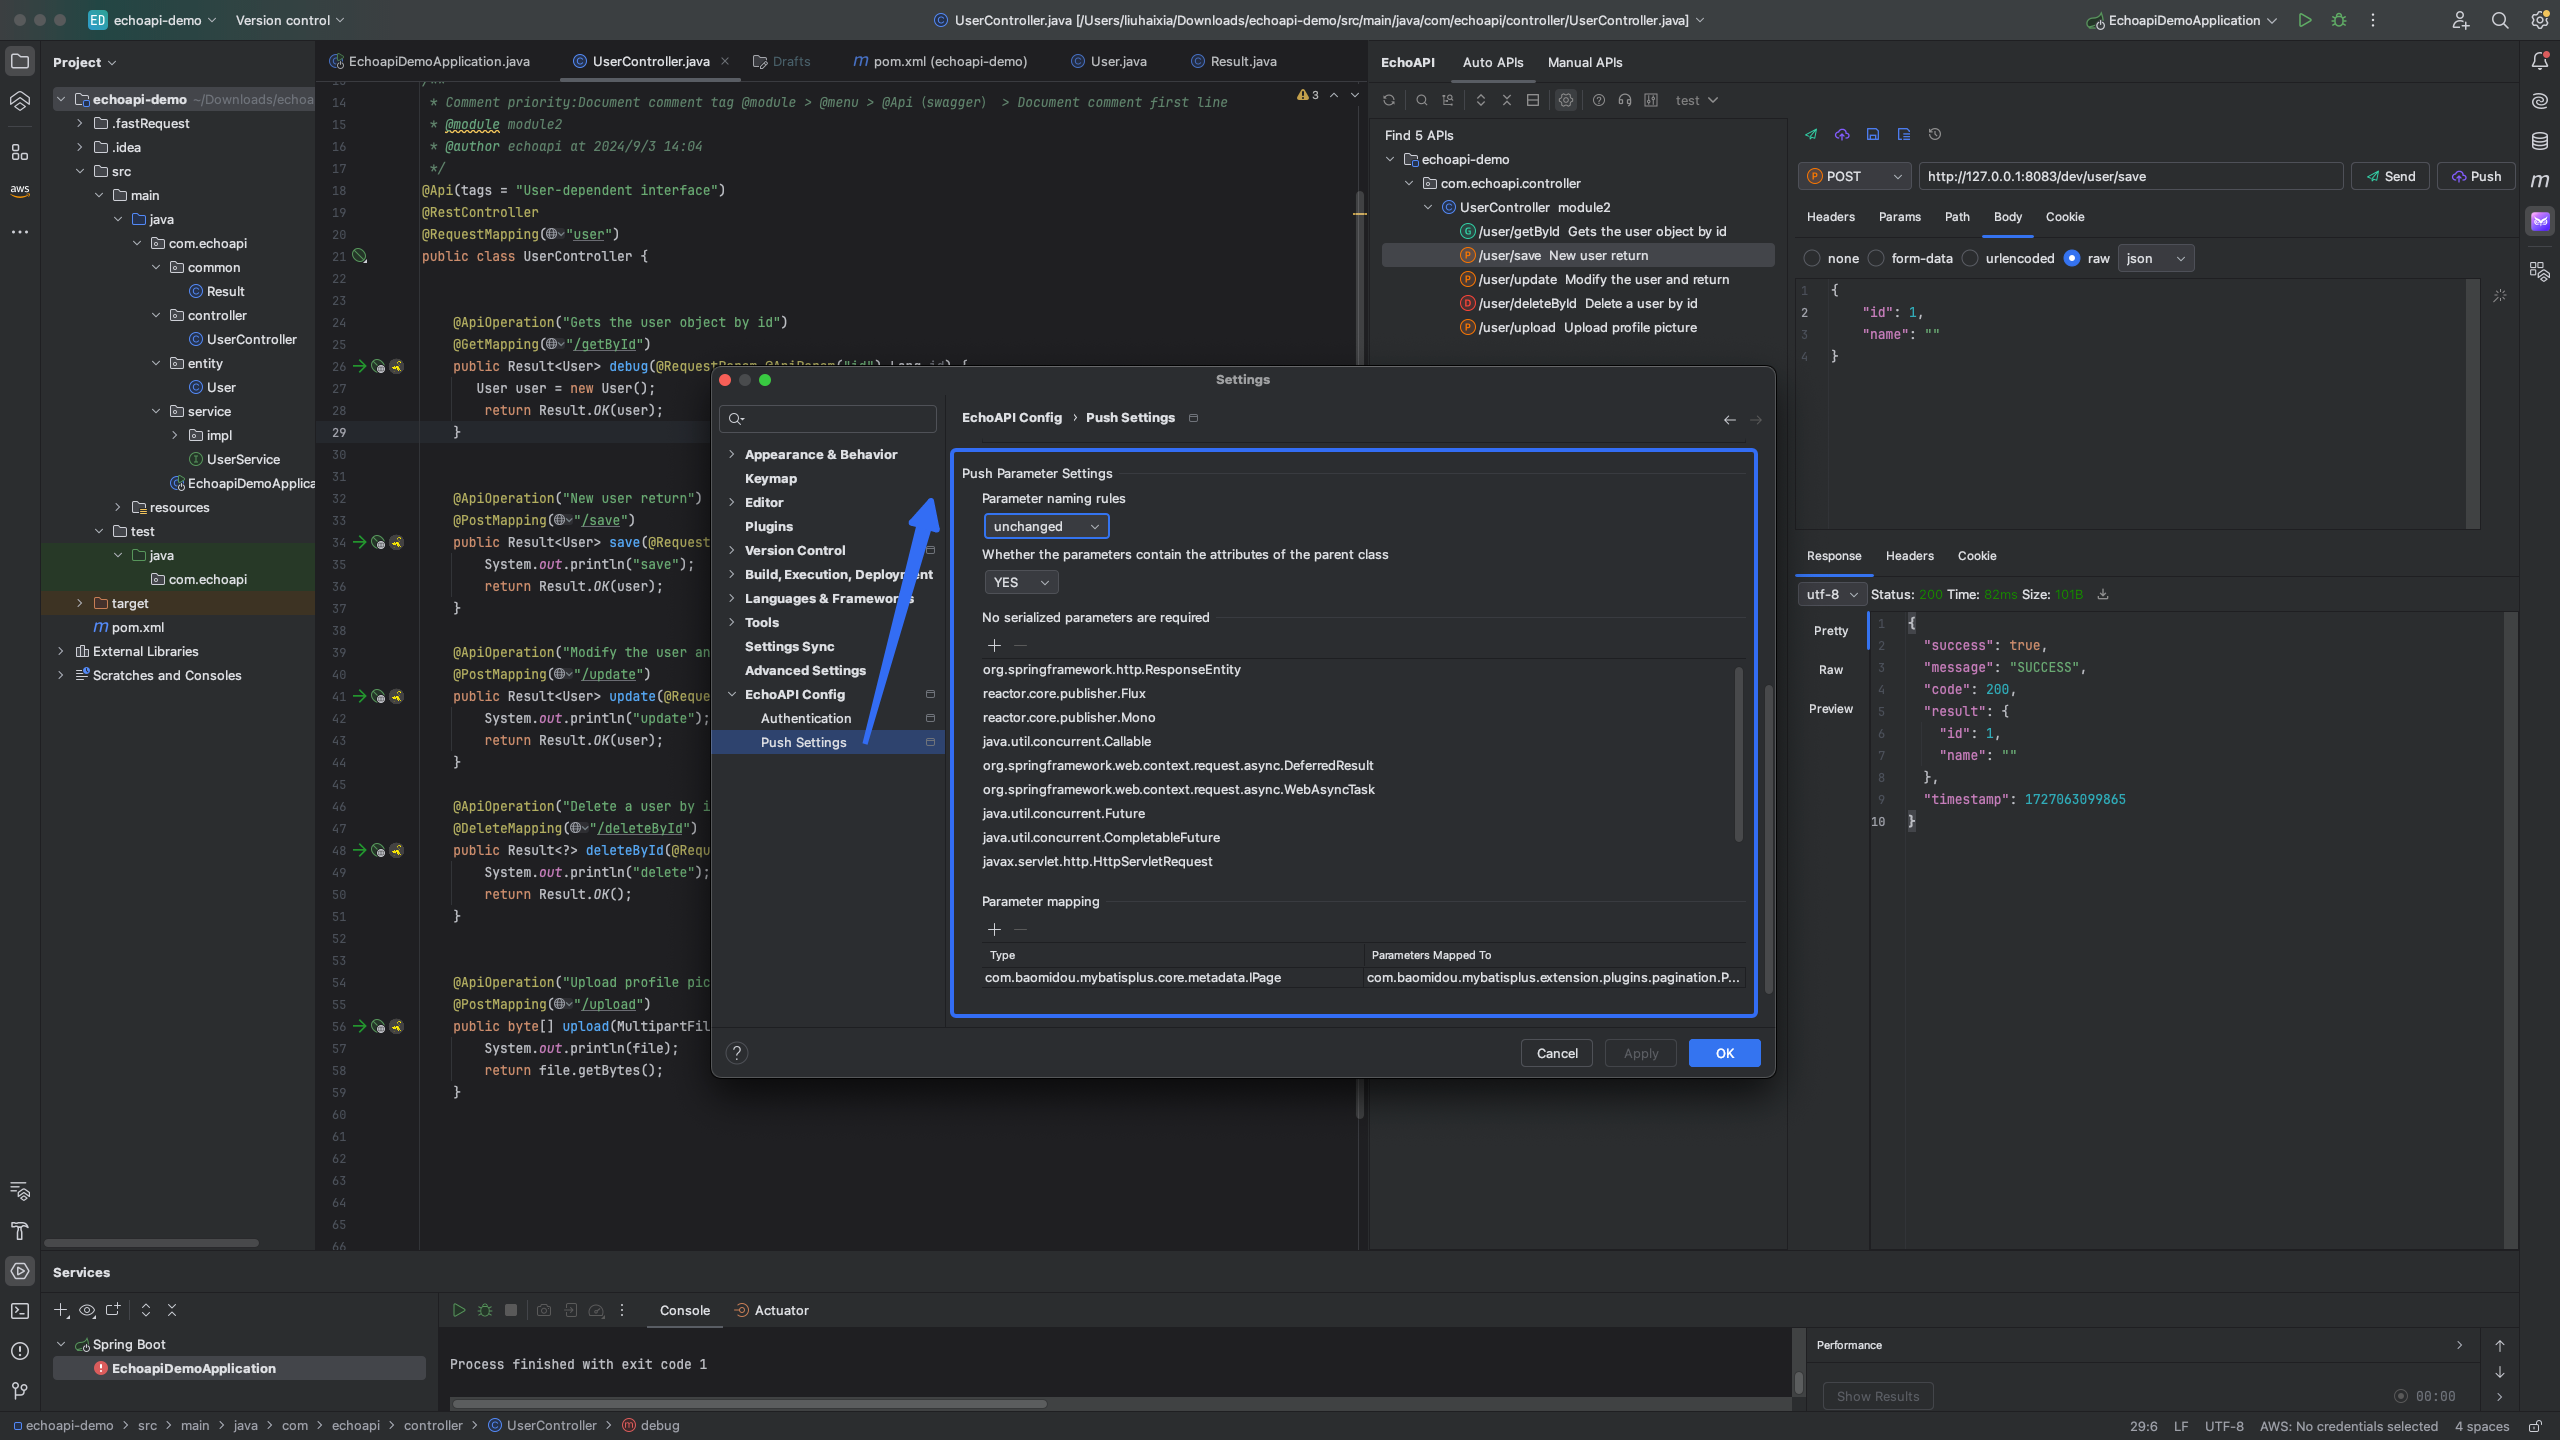Click the Push button

2475,176
